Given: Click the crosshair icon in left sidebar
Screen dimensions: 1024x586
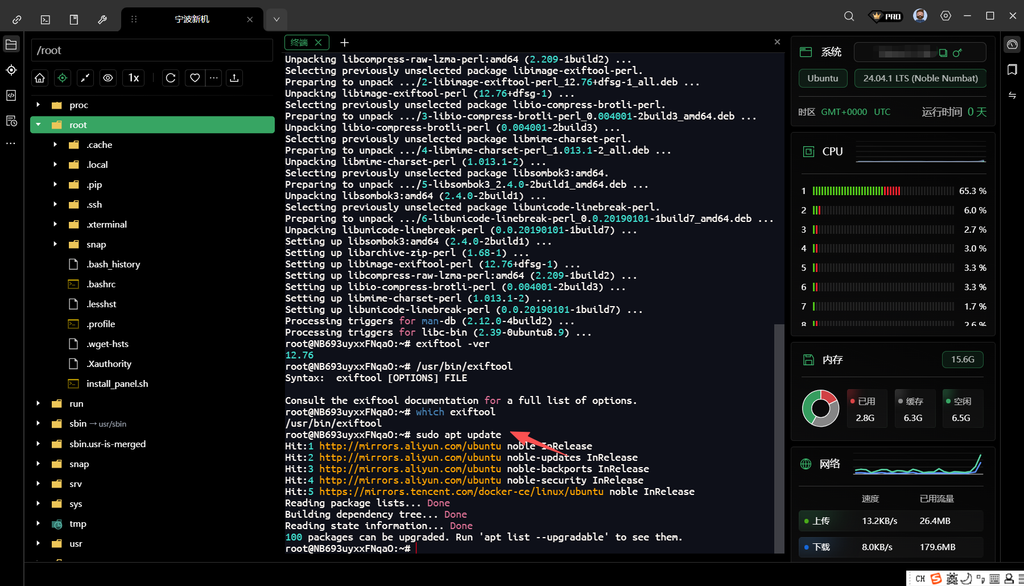Looking at the screenshot, I should pyautogui.click(x=11, y=70).
